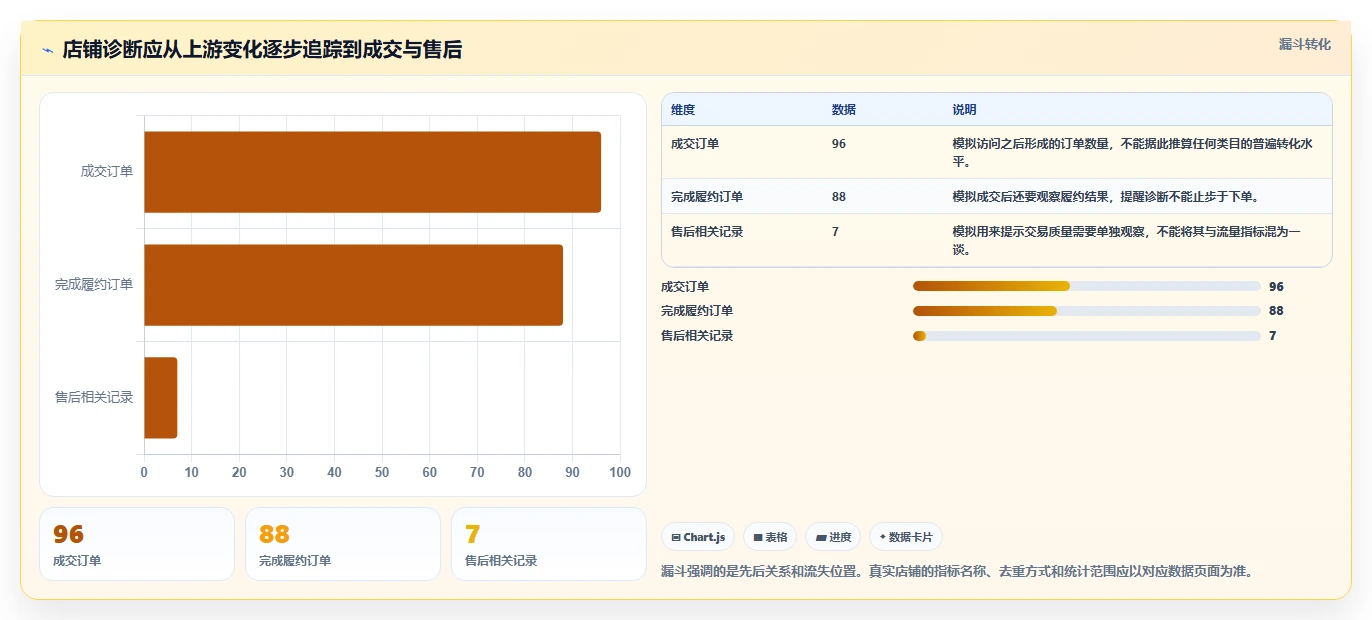Click the 售后相关记录 label of the progress list
The height and width of the screenshot is (620, 1372).
[x=697, y=336]
